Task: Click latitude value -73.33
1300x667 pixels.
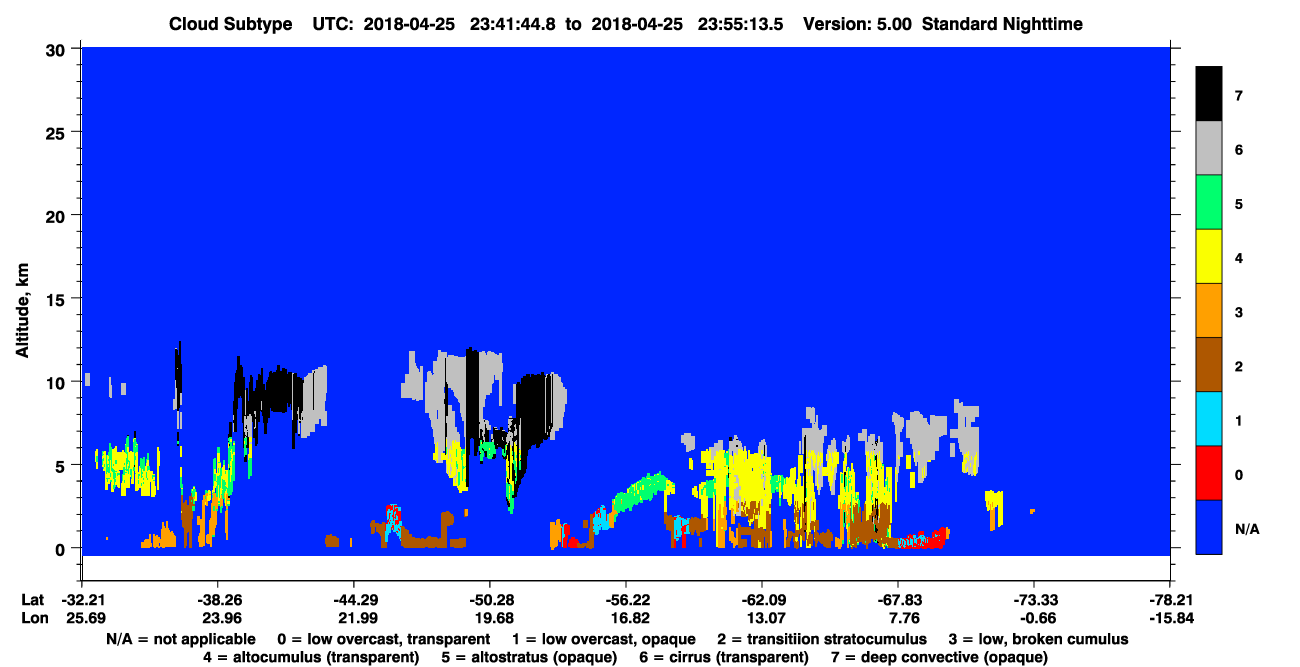Action: click(x=1033, y=600)
